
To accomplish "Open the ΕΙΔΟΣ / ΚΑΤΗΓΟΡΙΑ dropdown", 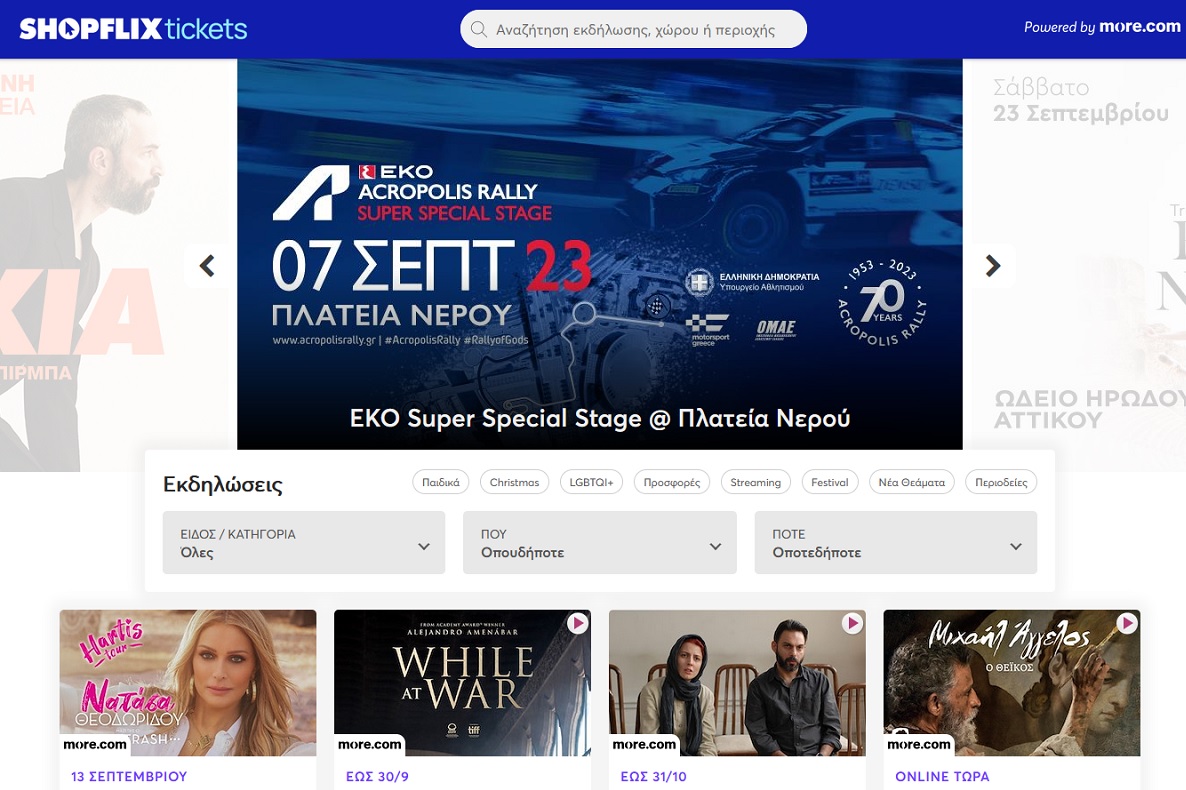I will (x=304, y=543).
